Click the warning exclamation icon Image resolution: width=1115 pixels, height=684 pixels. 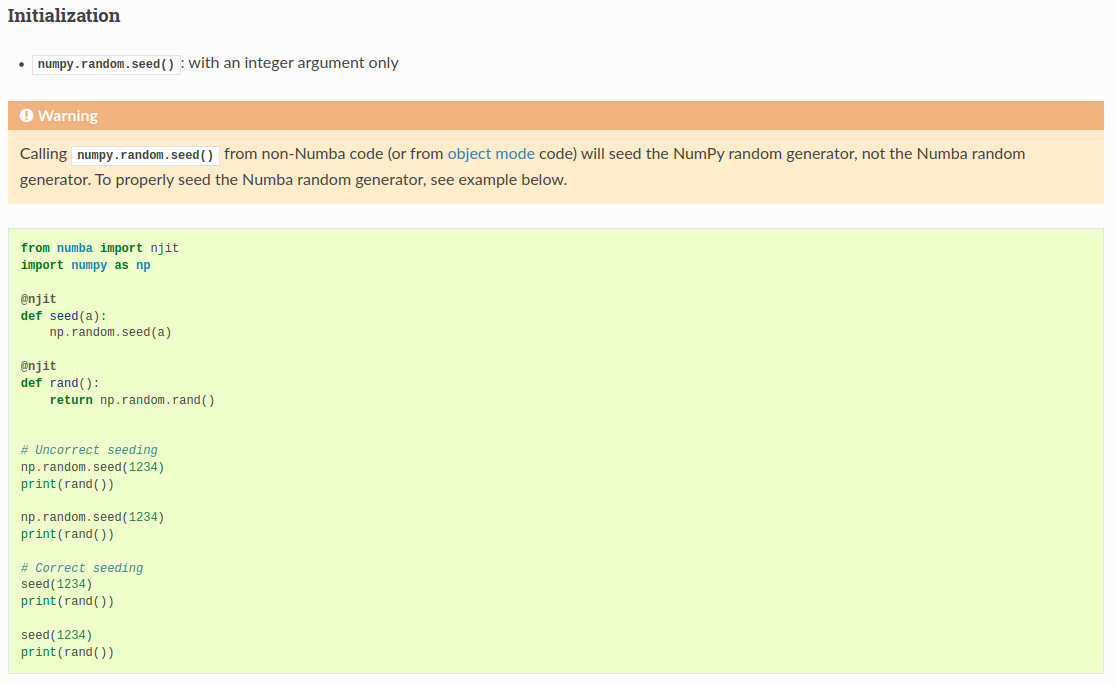(x=26, y=115)
